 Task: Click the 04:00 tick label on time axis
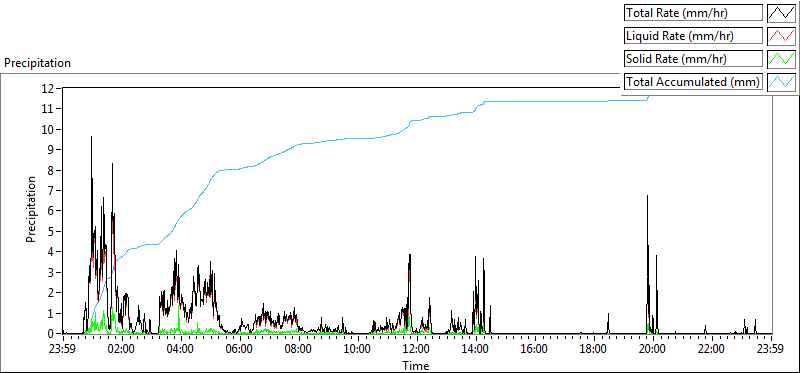(x=181, y=349)
